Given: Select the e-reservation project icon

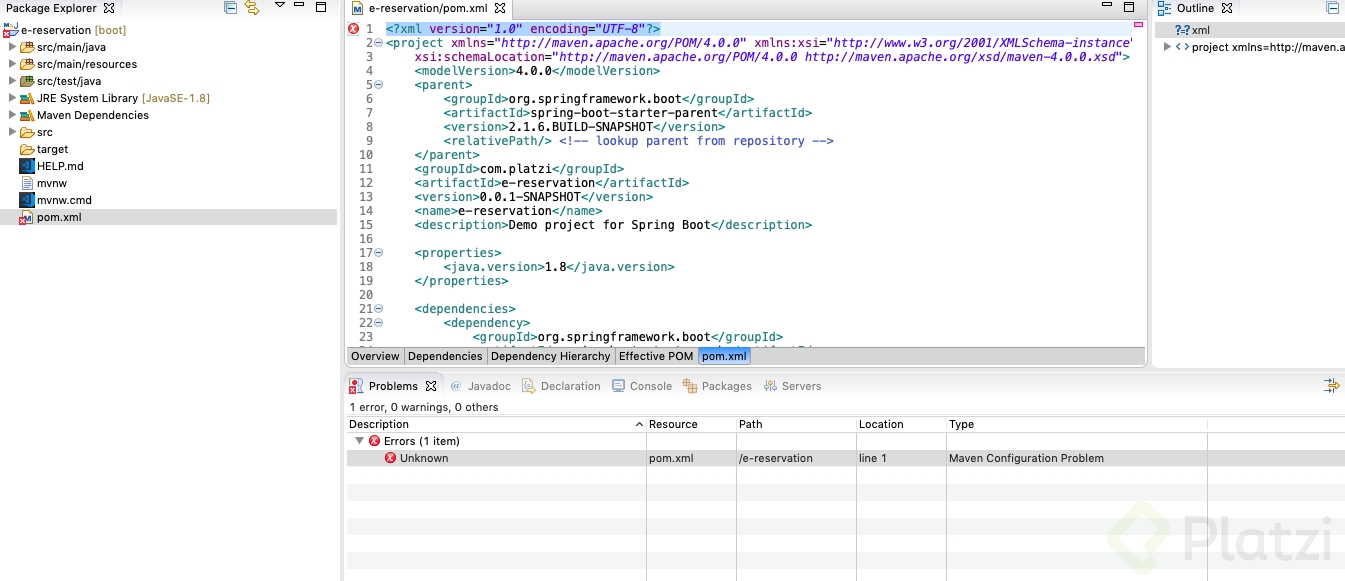Looking at the screenshot, I should point(11,30).
